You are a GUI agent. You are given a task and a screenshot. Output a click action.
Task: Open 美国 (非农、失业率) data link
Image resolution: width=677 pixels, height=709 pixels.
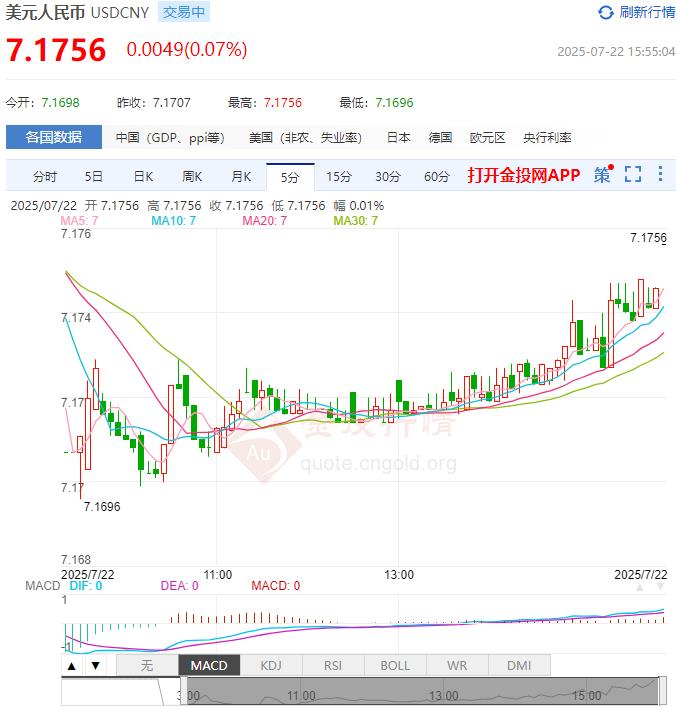(305, 137)
